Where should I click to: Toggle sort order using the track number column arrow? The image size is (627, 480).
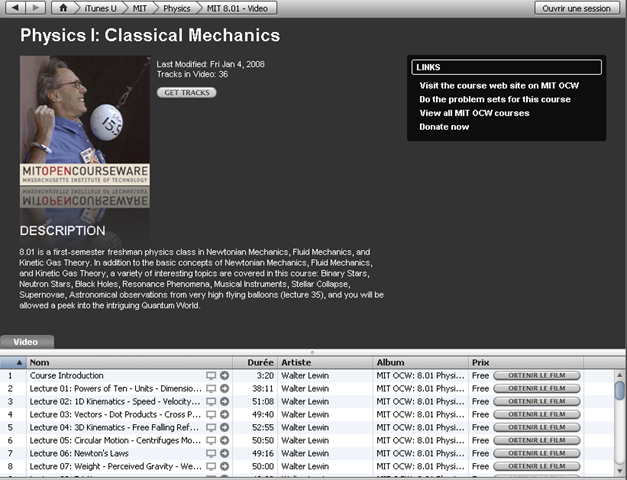[x=19, y=362]
